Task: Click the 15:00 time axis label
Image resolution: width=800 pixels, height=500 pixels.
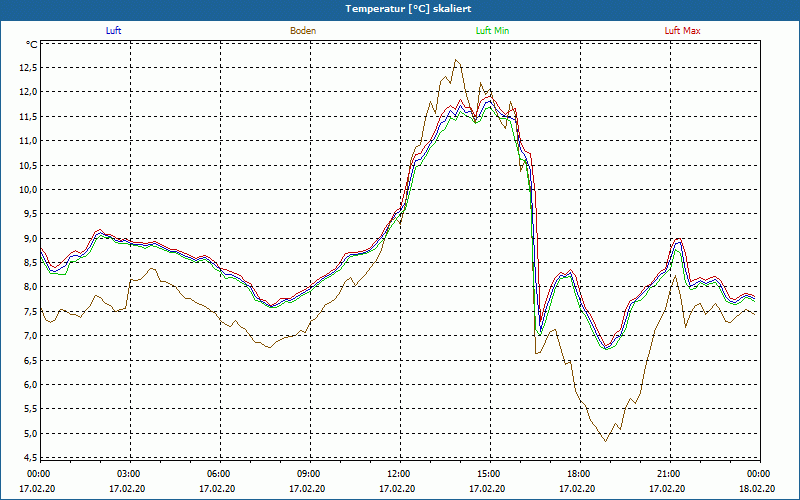Action: (490, 474)
